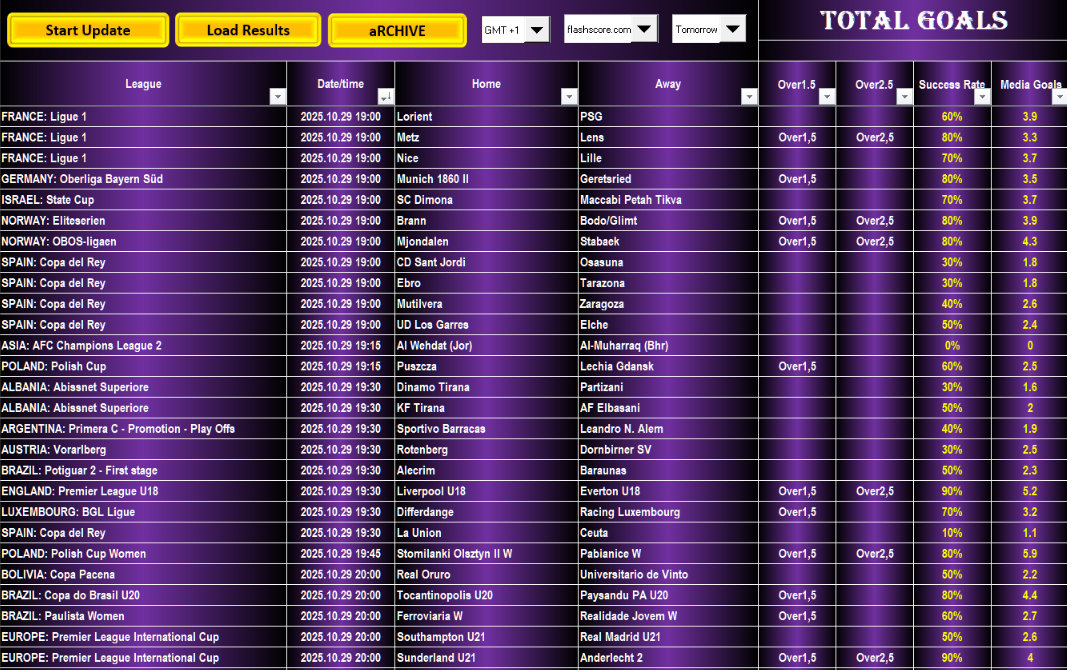Expand the GMT +1 timezone dropdown
Viewport: 1067px width, 670px height.
(x=538, y=30)
